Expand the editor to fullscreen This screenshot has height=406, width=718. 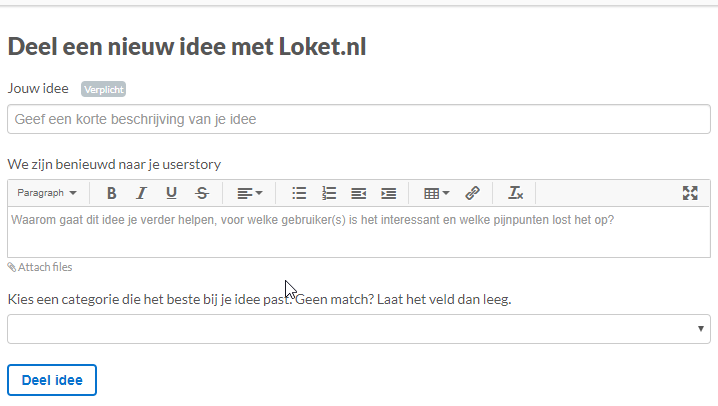690,193
